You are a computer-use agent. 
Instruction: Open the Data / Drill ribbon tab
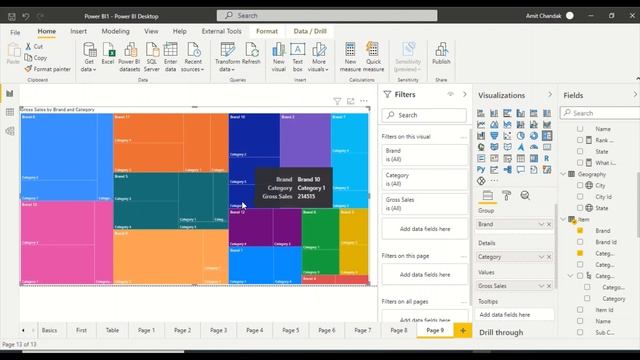310,31
